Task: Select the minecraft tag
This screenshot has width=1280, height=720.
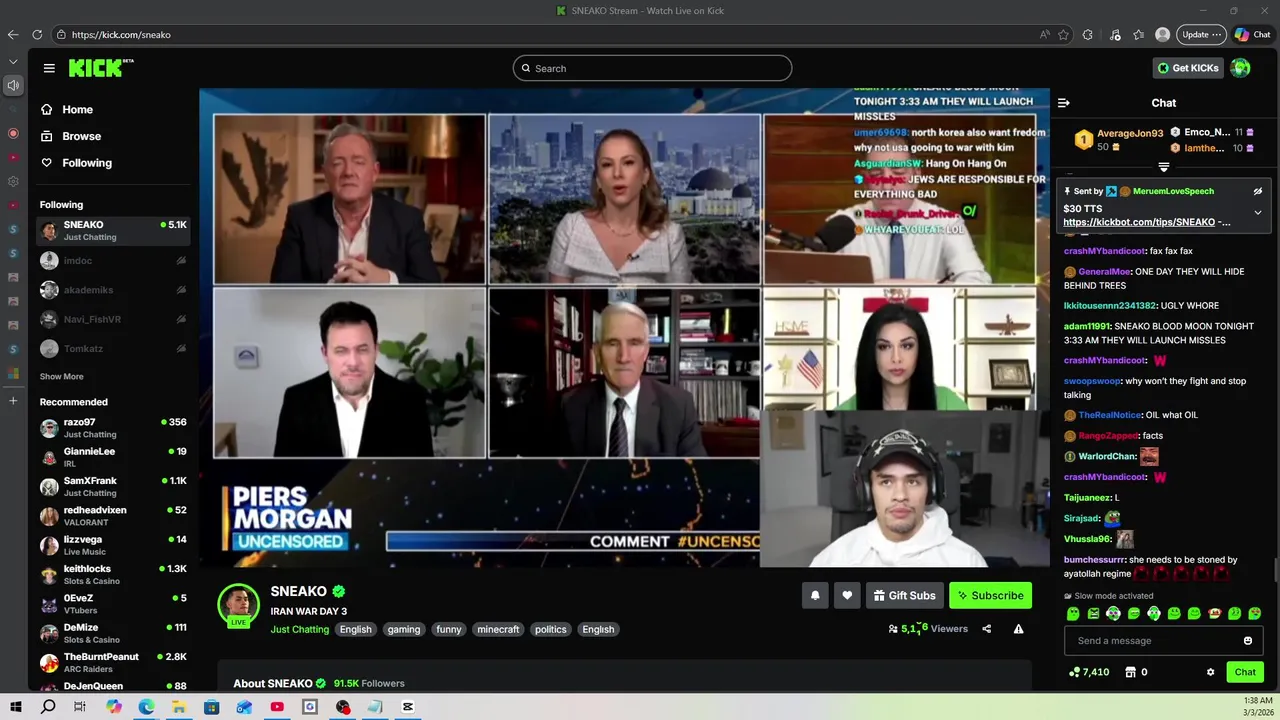Action: pos(498,630)
